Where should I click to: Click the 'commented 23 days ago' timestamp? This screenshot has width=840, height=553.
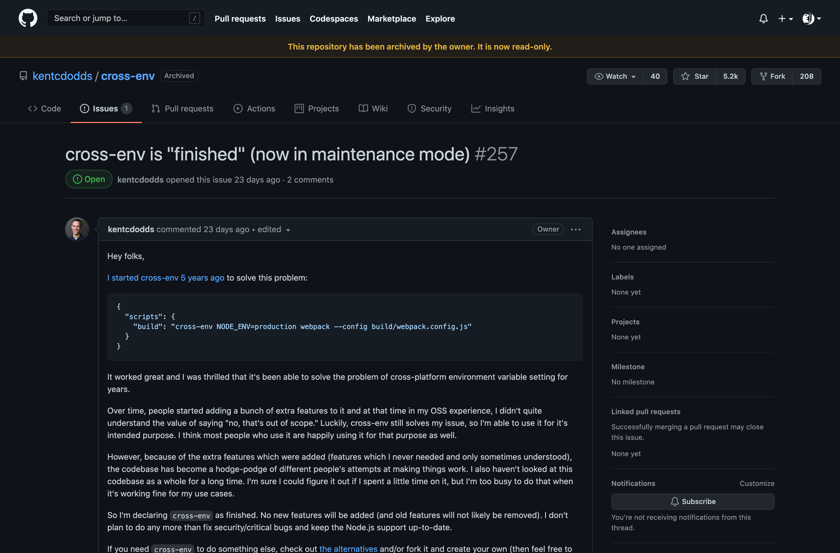202,229
